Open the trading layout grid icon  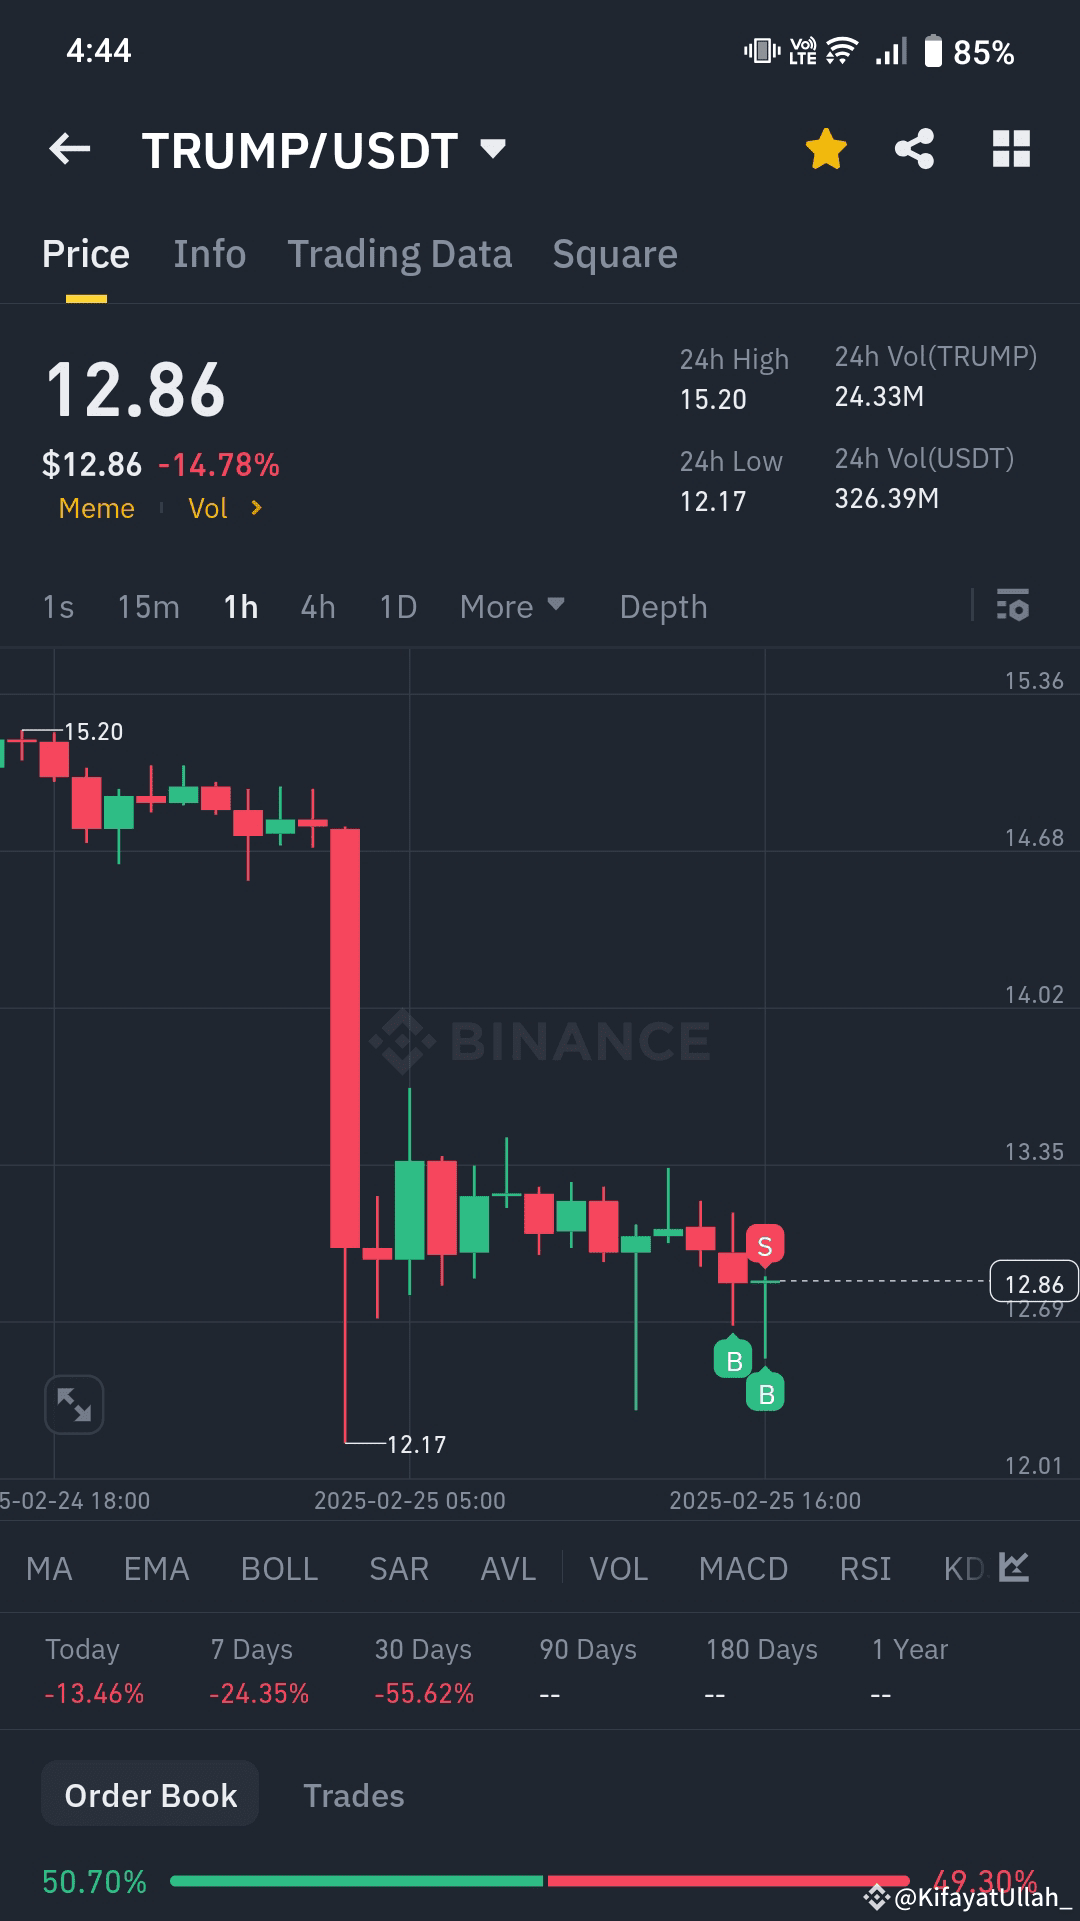click(1012, 148)
